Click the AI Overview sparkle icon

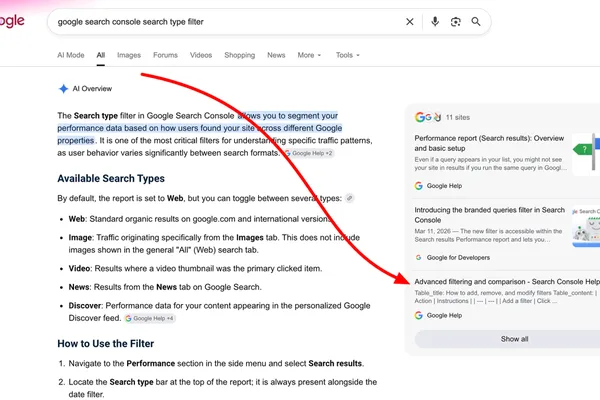(x=63, y=89)
